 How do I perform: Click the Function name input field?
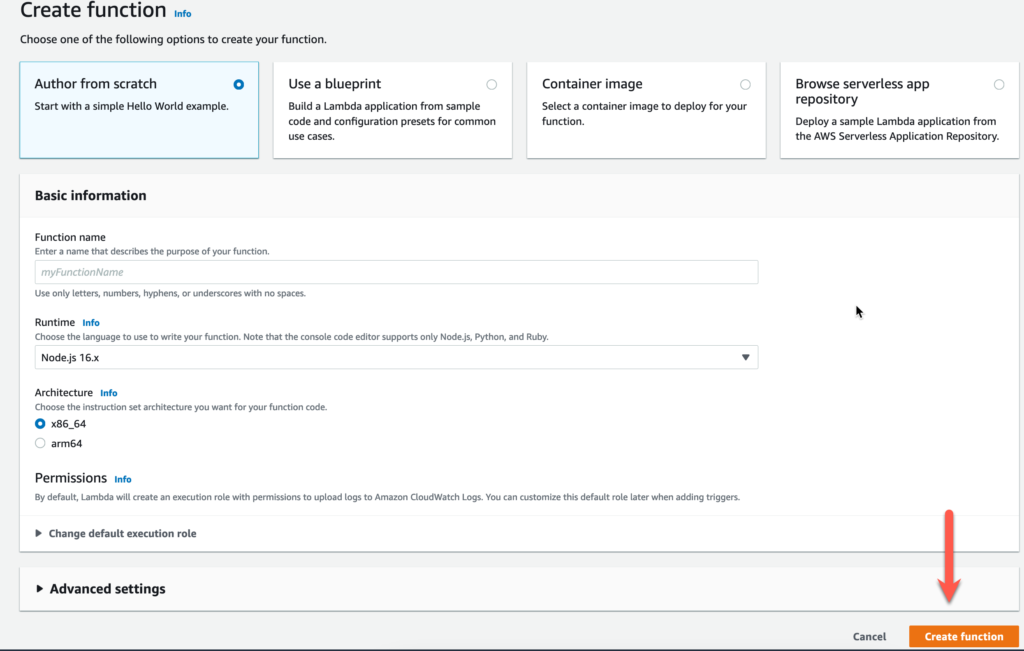(395, 272)
